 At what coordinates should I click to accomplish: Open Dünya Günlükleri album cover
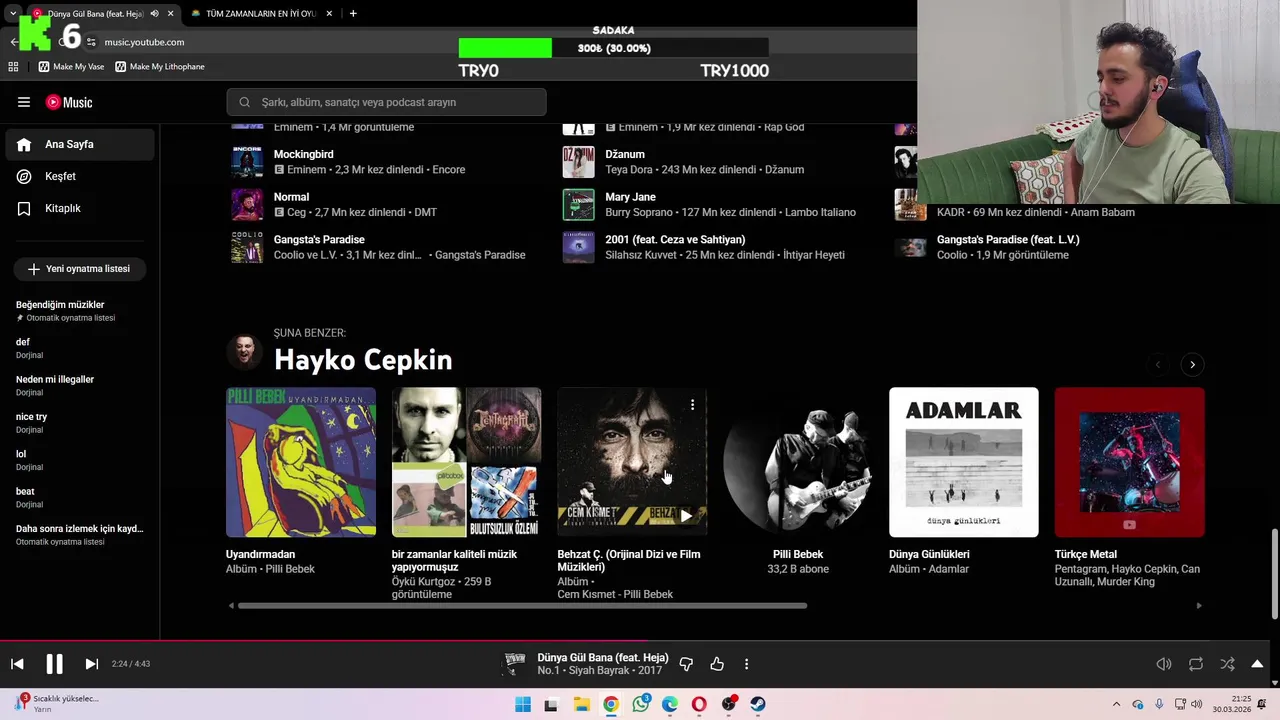click(964, 462)
